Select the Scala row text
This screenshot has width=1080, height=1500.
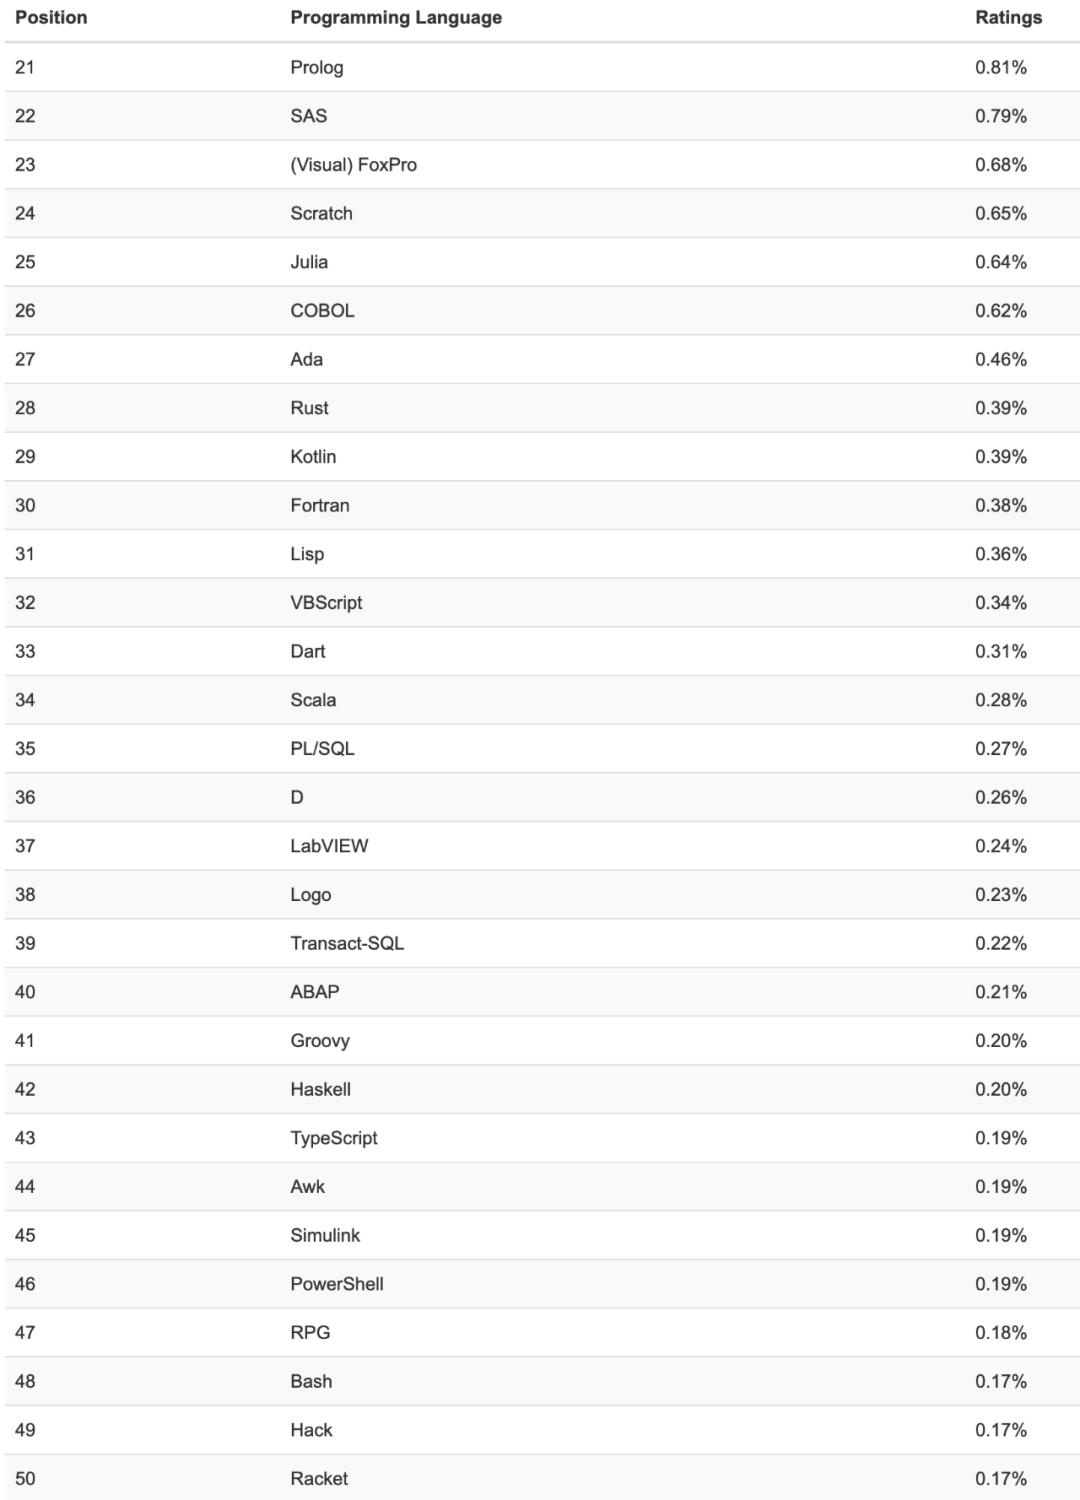click(x=313, y=700)
